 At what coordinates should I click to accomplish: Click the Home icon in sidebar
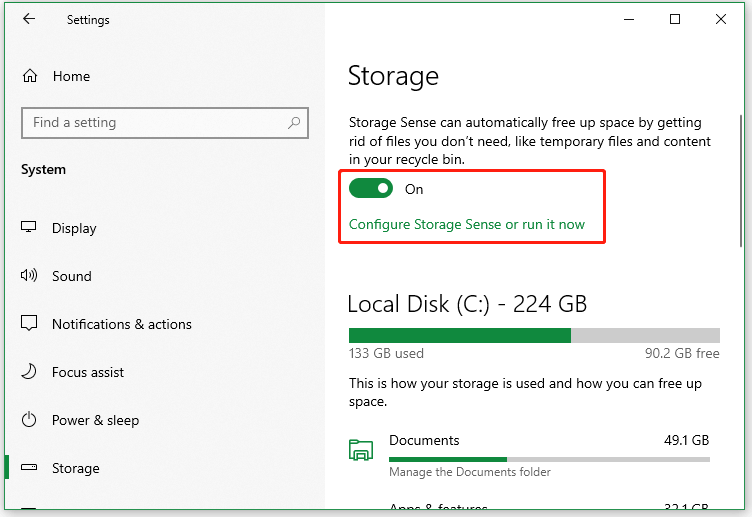click(x=30, y=76)
